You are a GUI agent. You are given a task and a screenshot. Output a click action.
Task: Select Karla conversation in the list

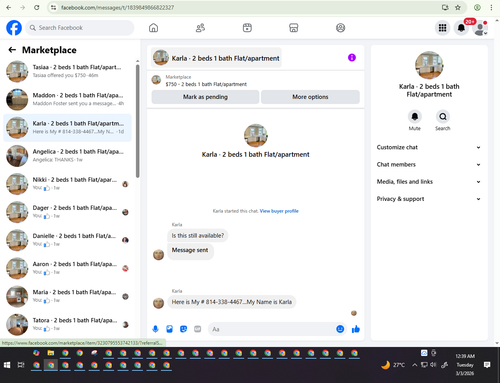click(x=67, y=128)
